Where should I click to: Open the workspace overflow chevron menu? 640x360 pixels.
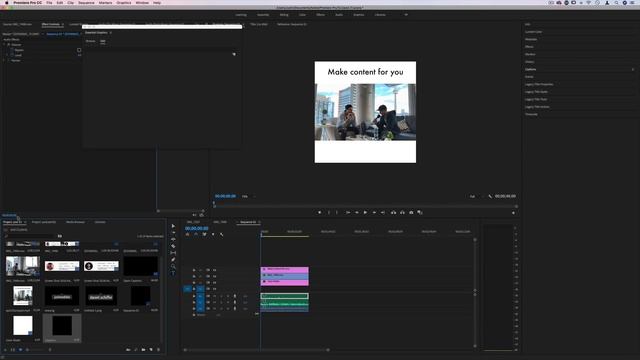[406, 15]
